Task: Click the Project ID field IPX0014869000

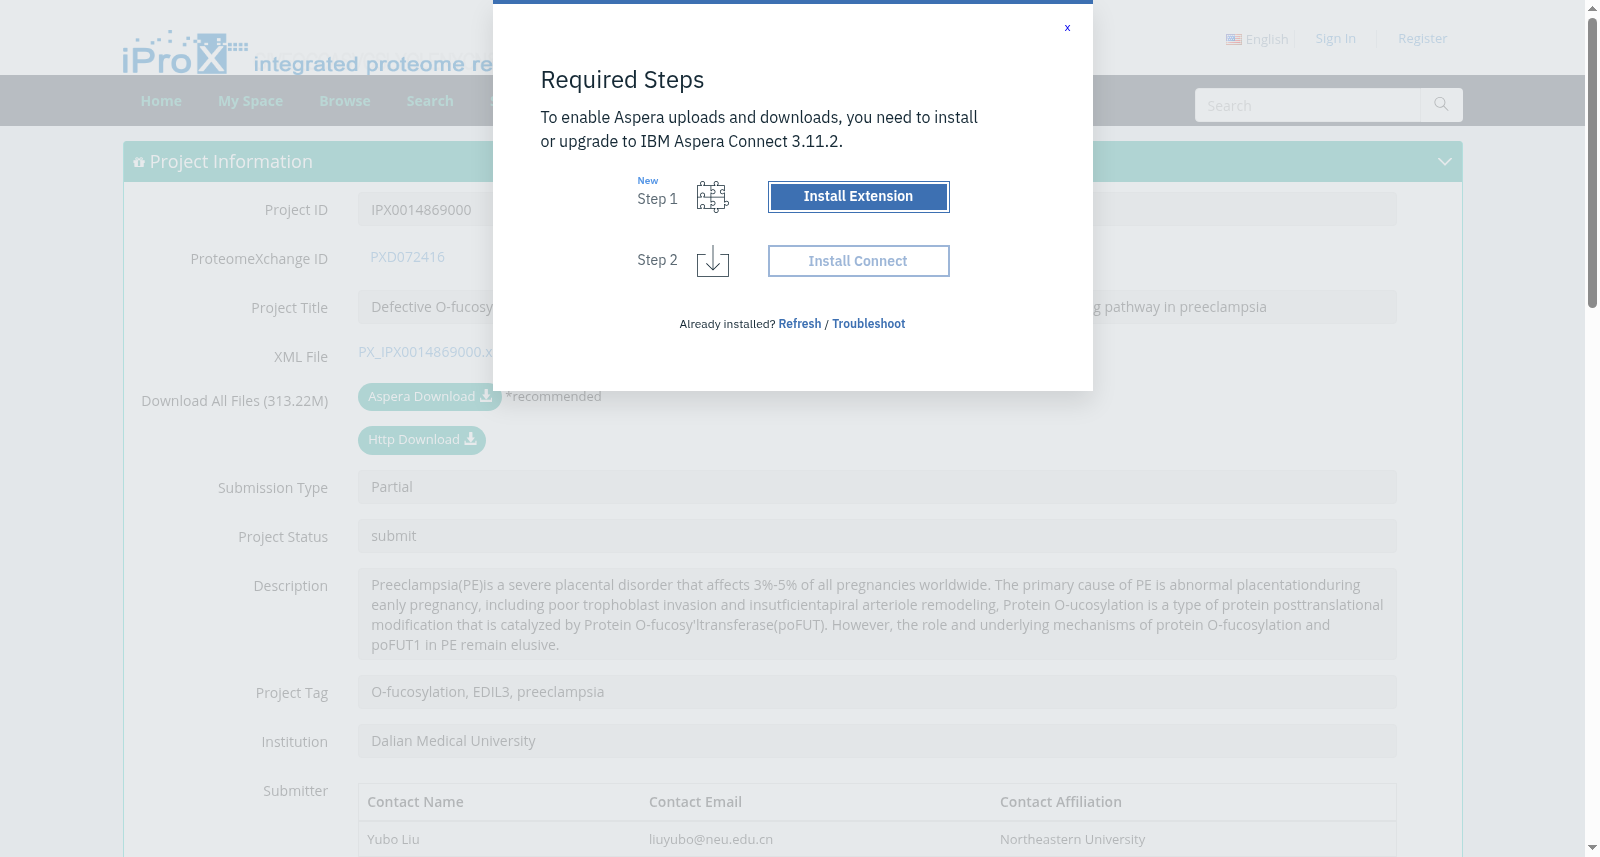Action: tap(877, 210)
